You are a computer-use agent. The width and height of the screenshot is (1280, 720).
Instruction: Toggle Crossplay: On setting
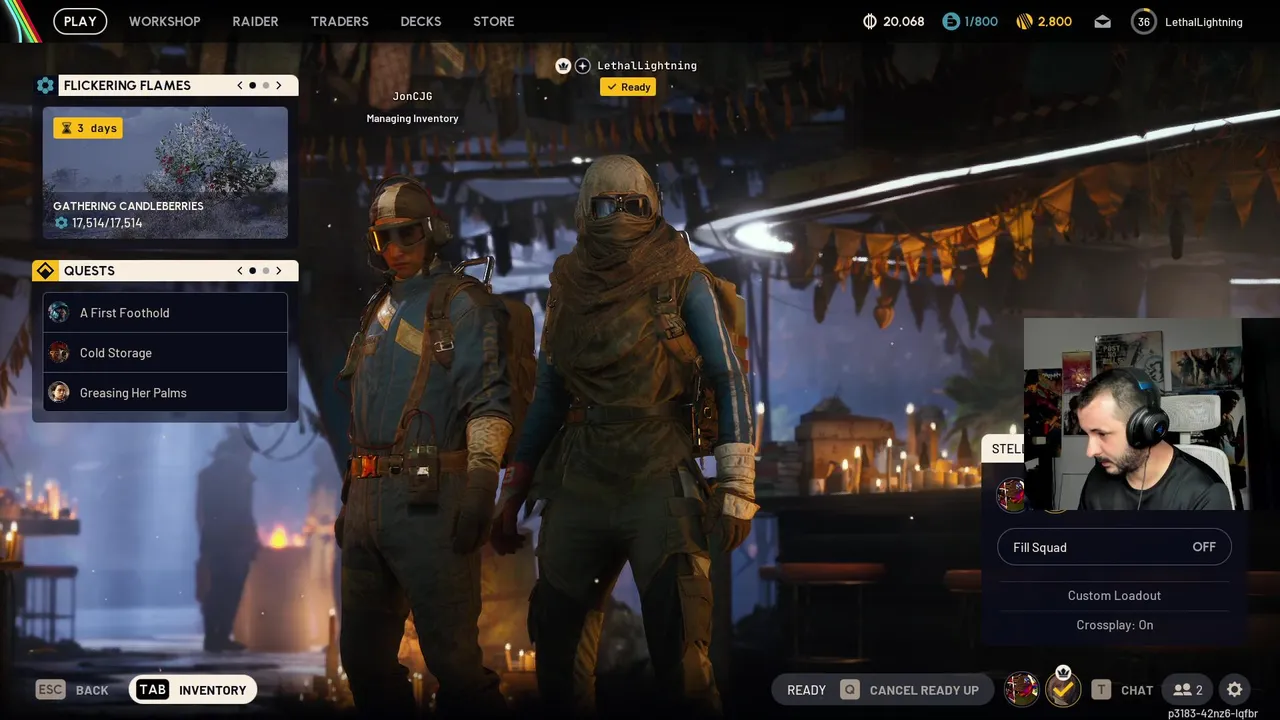click(x=1114, y=625)
